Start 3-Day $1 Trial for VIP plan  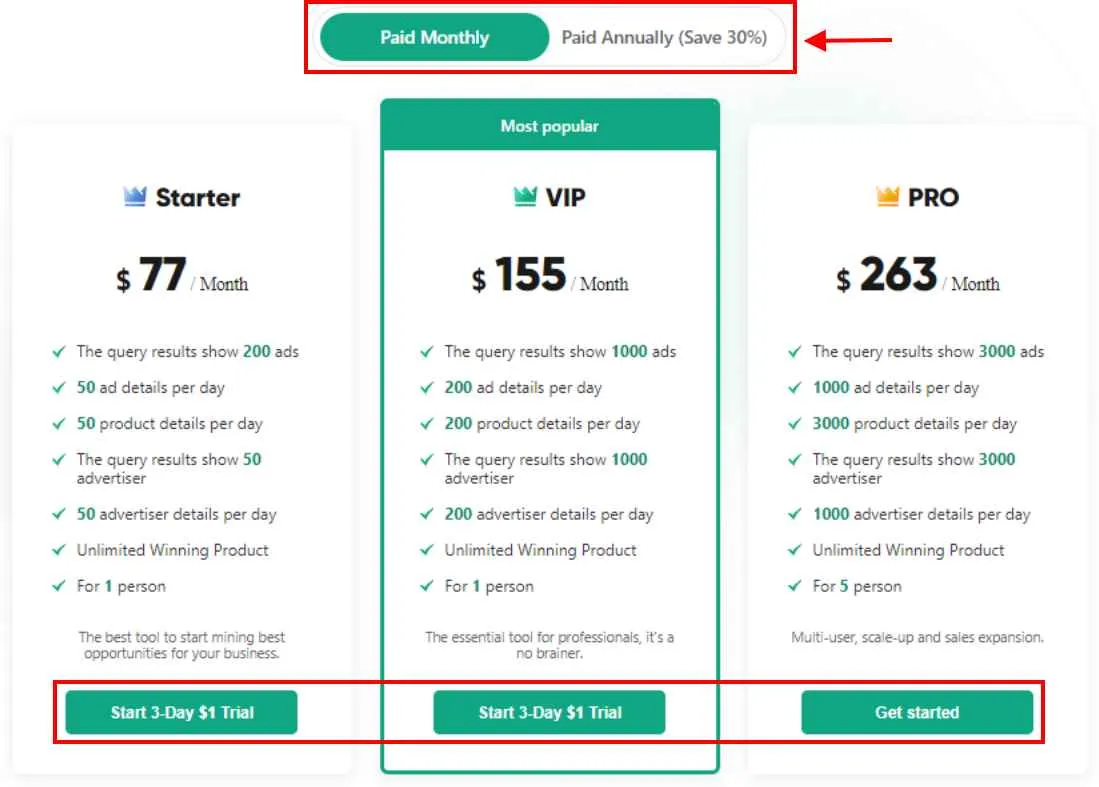tap(550, 713)
